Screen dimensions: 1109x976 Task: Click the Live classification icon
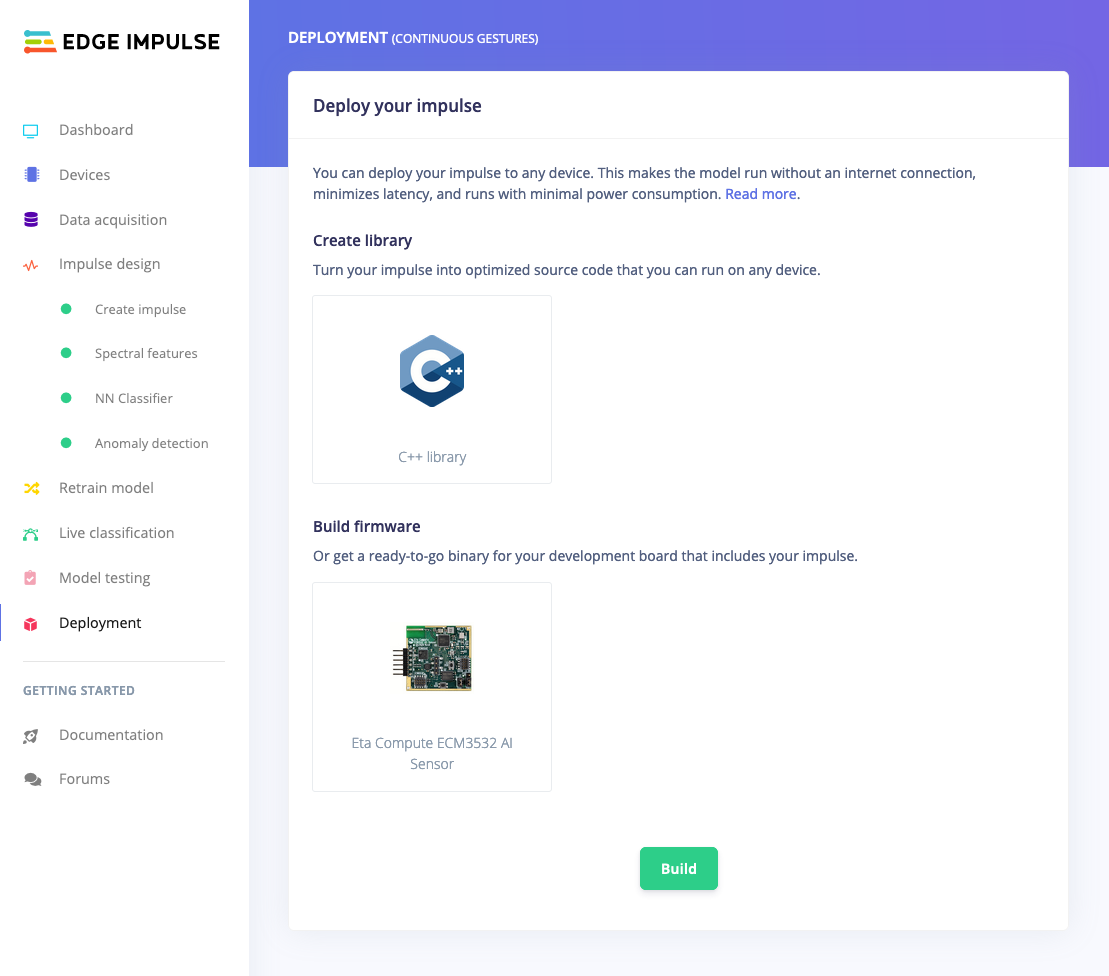30,534
